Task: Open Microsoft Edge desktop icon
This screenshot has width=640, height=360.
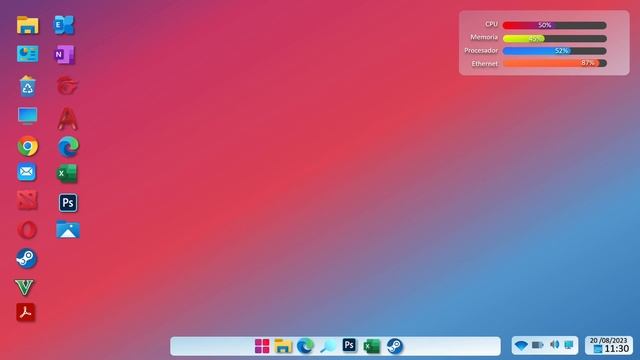Action: [x=68, y=147]
